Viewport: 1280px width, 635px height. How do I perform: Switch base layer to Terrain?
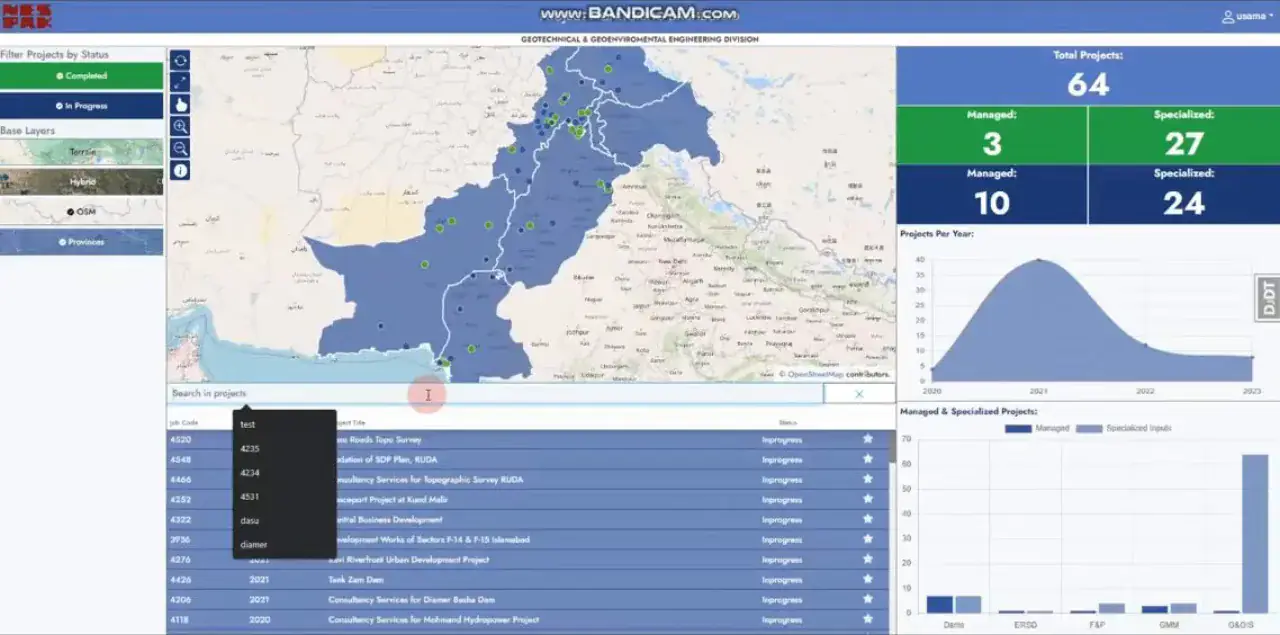click(x=82, y=152)
